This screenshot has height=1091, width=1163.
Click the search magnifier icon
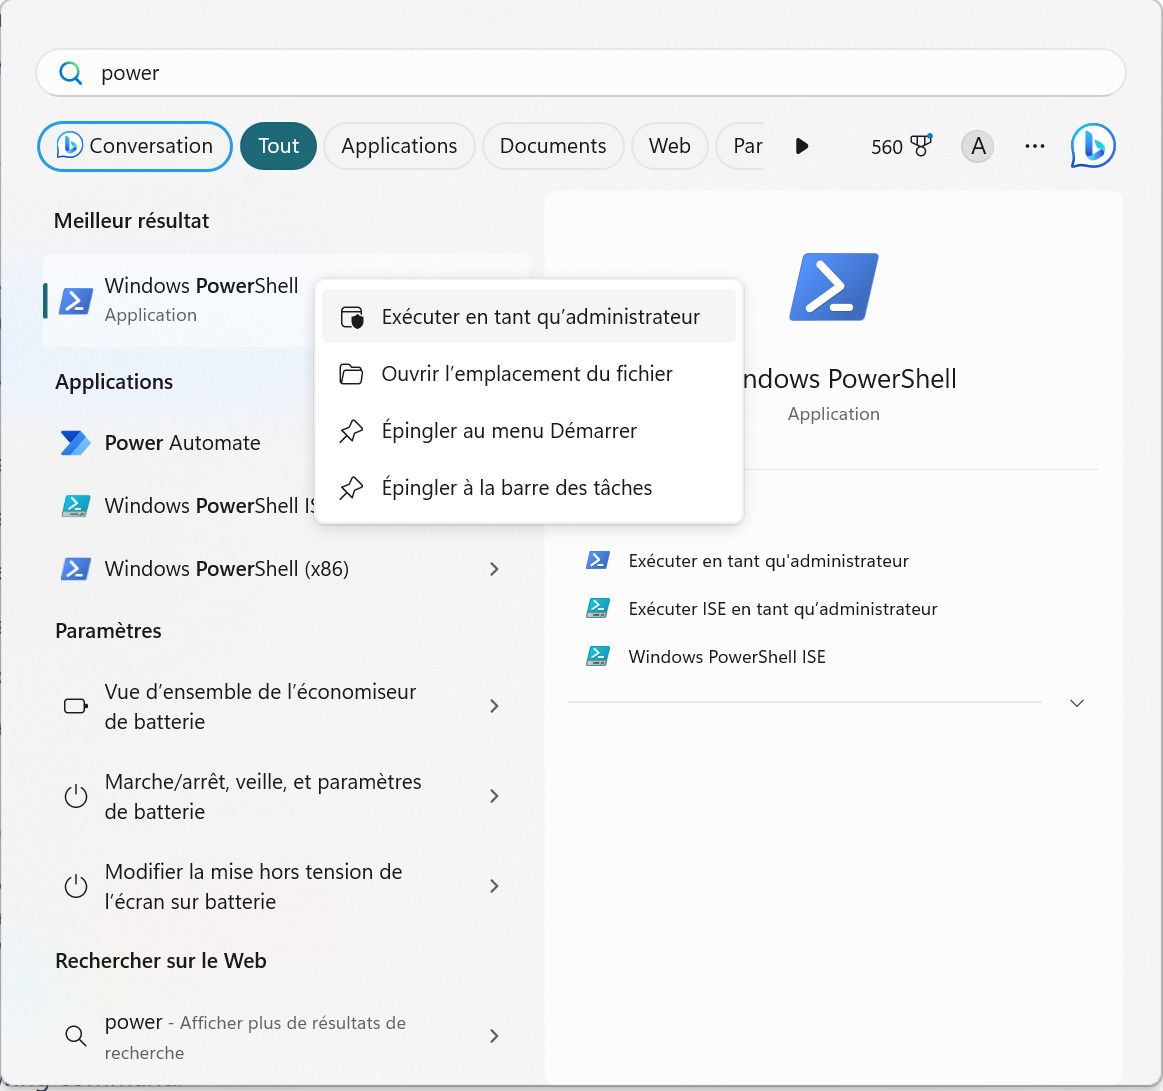tap(70, 73)
